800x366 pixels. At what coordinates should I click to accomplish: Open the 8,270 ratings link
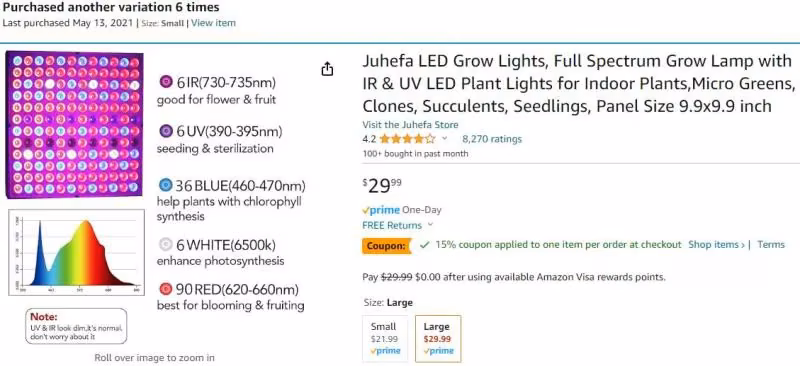492,139
